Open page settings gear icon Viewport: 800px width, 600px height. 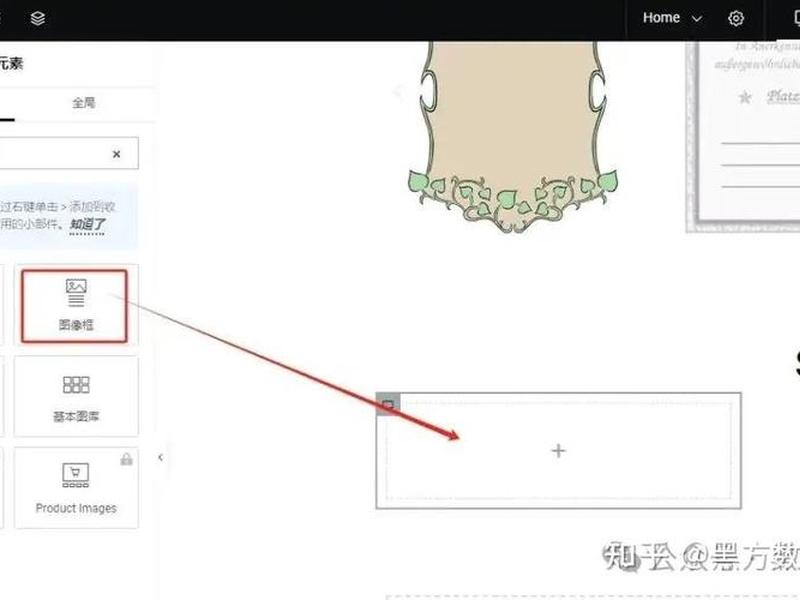(736, 19)
